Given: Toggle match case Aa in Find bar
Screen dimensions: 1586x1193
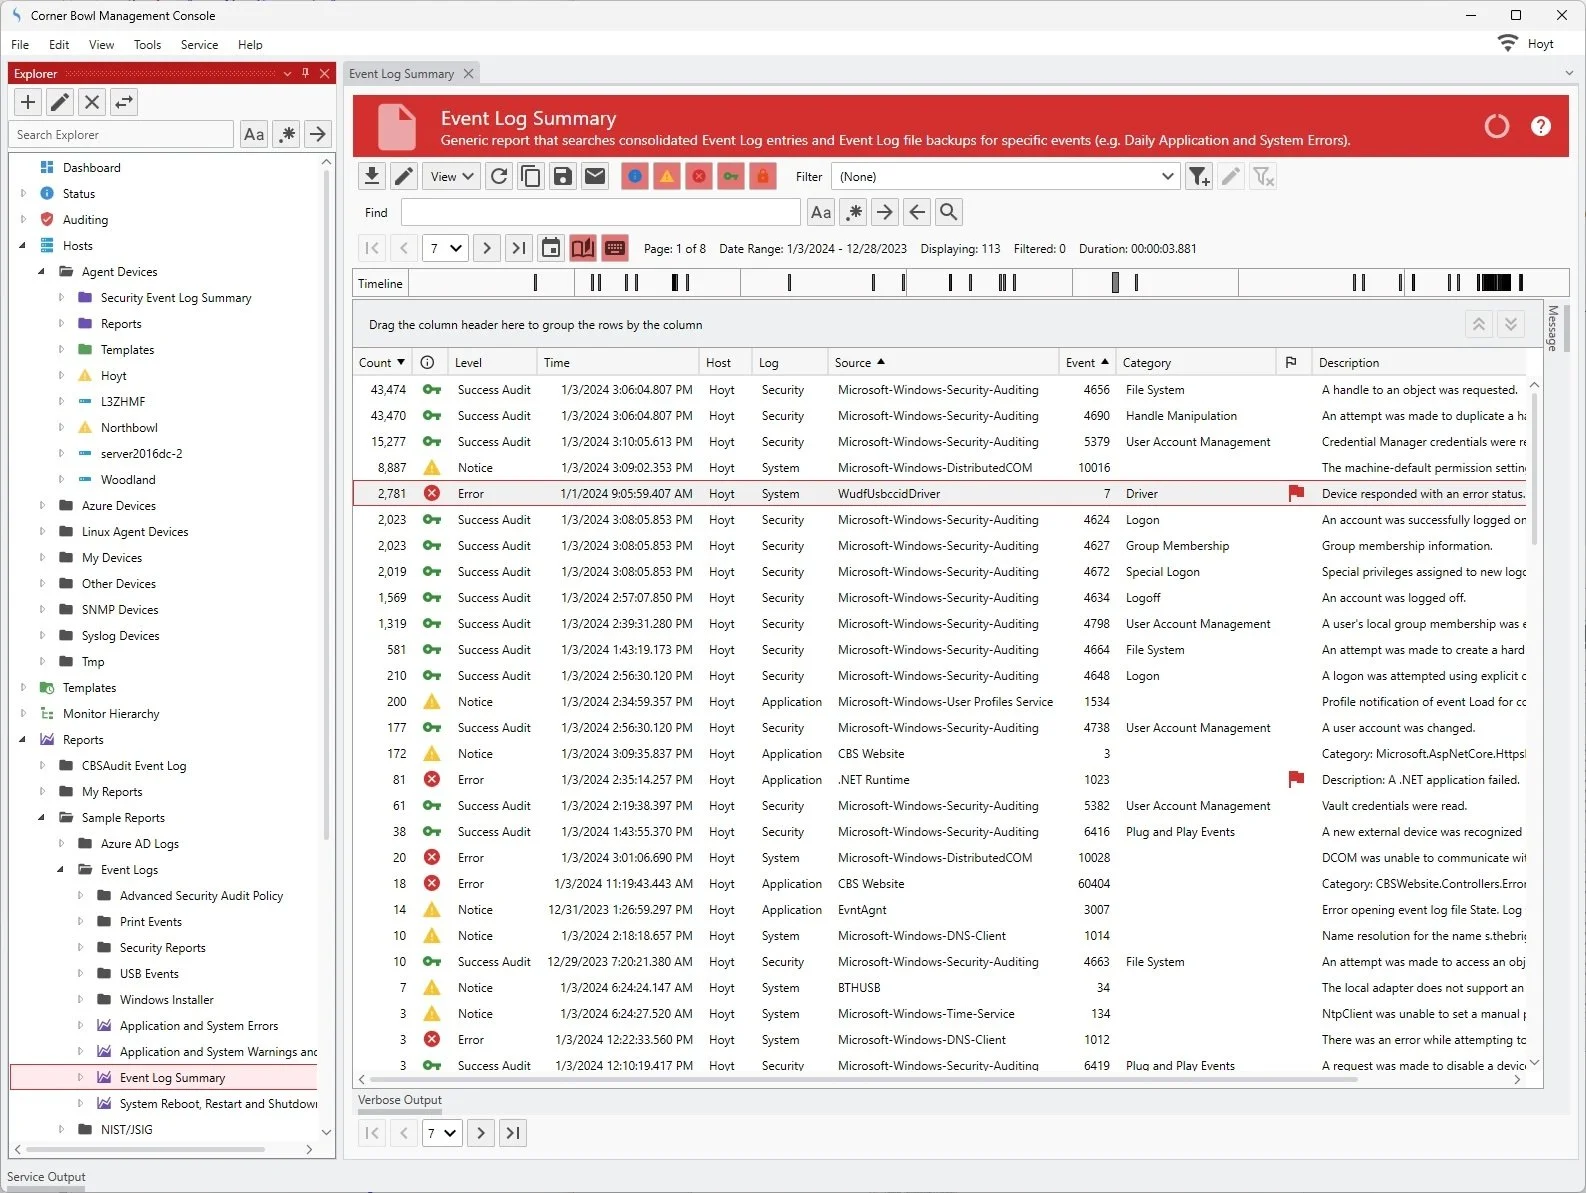Looking at the screenshot, I should pyautogui.click(x=821, y=212).
